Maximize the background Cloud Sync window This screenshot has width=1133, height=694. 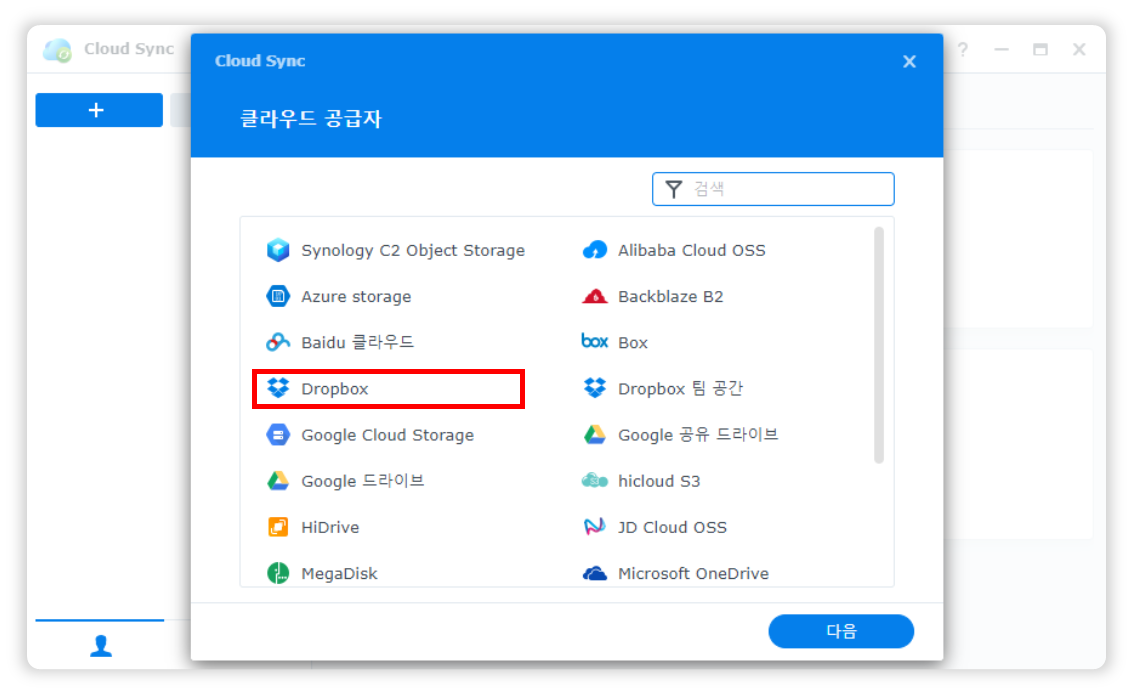[x=1040, y=49]
